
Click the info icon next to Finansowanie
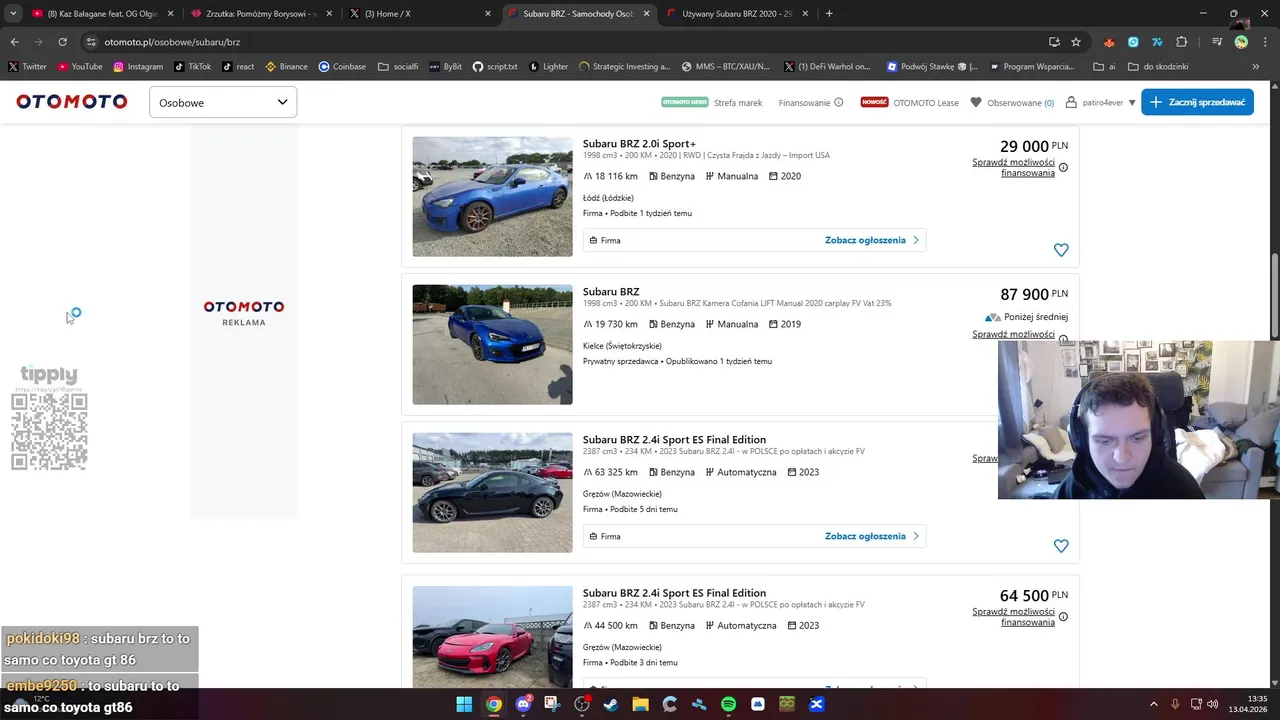tap(838, 102)
